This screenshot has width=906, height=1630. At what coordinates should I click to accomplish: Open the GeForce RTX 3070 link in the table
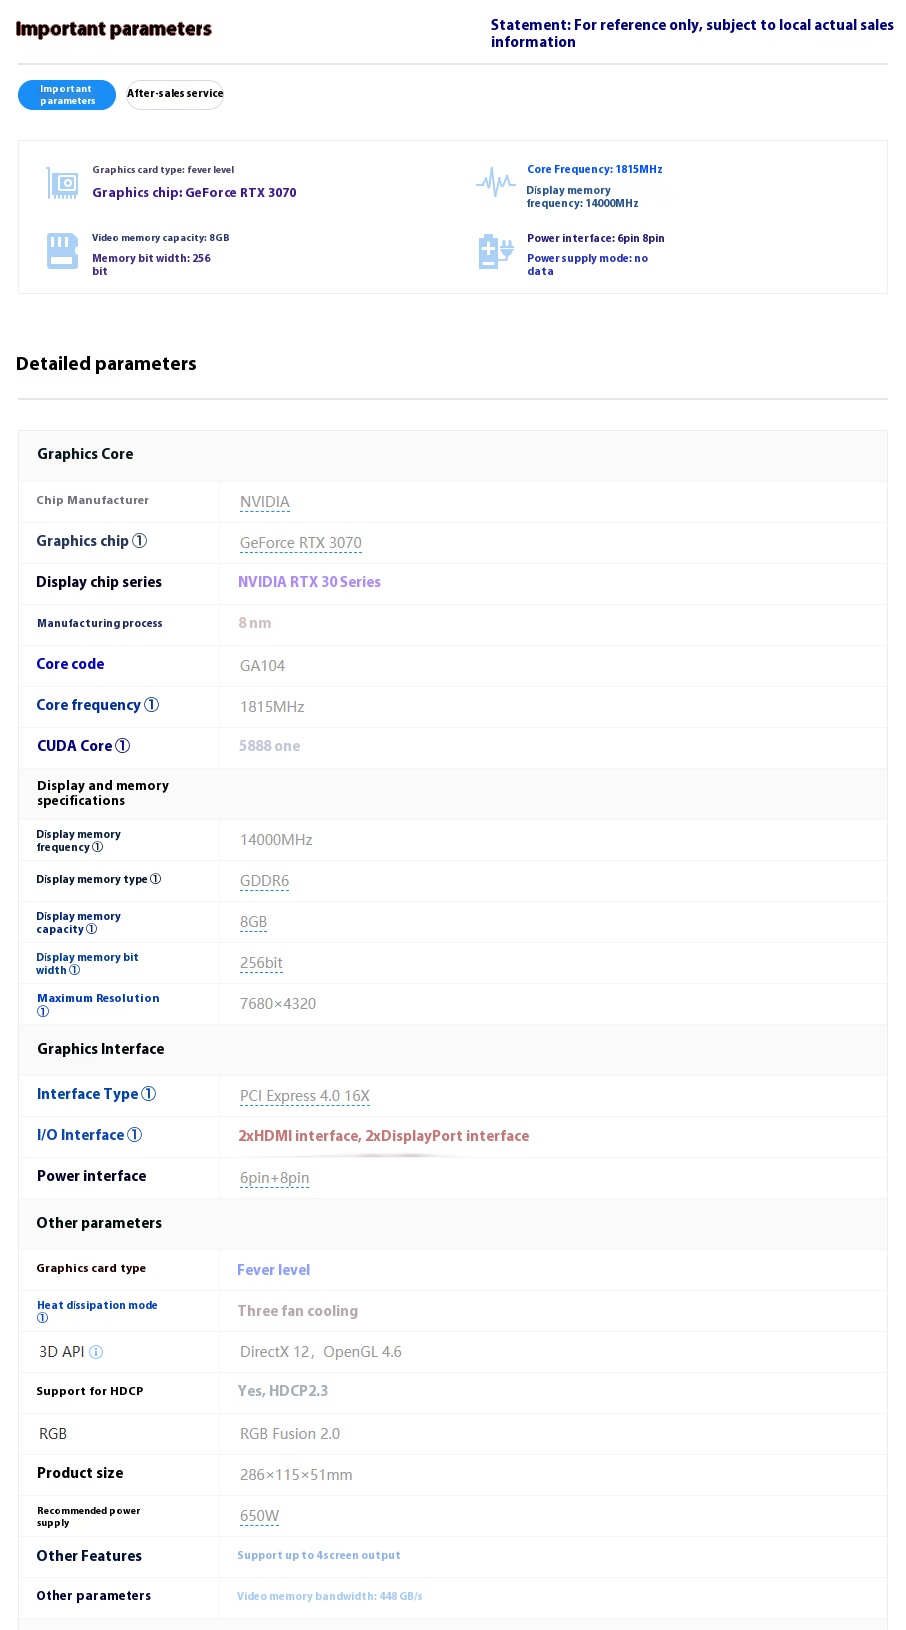point(301,543)
